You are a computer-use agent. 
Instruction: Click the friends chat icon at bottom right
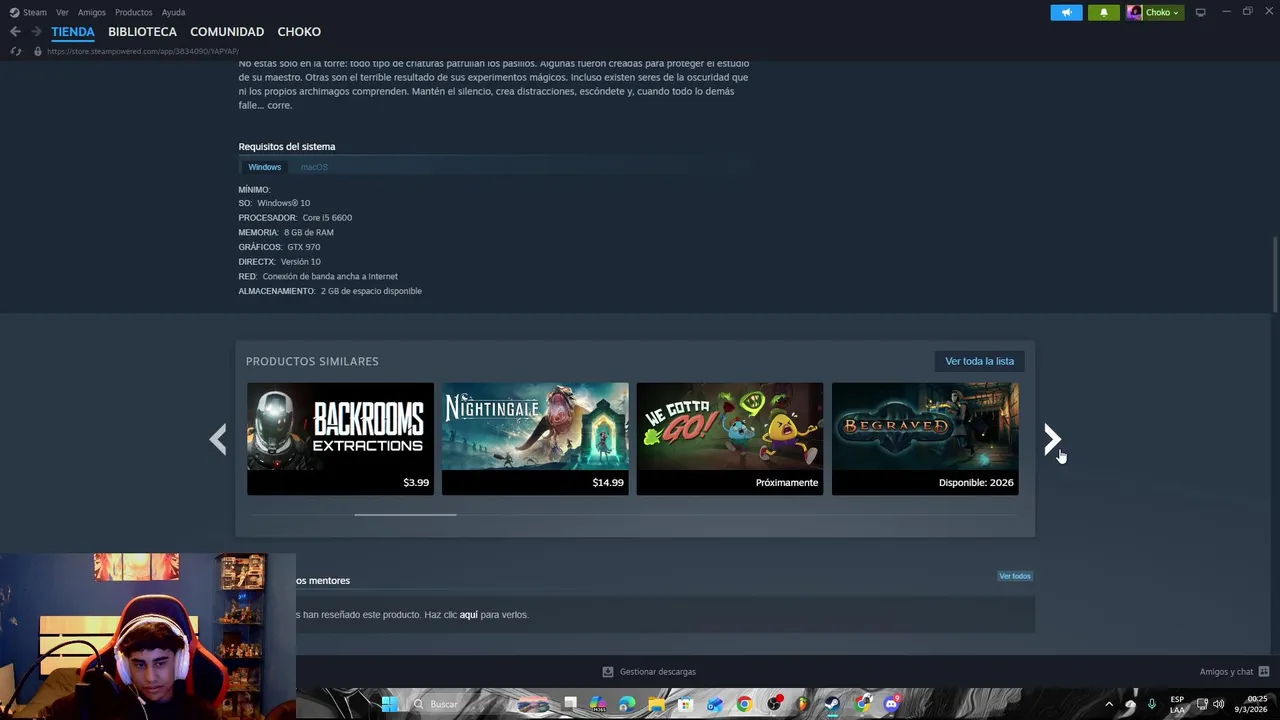click(x=1264, y=672)
